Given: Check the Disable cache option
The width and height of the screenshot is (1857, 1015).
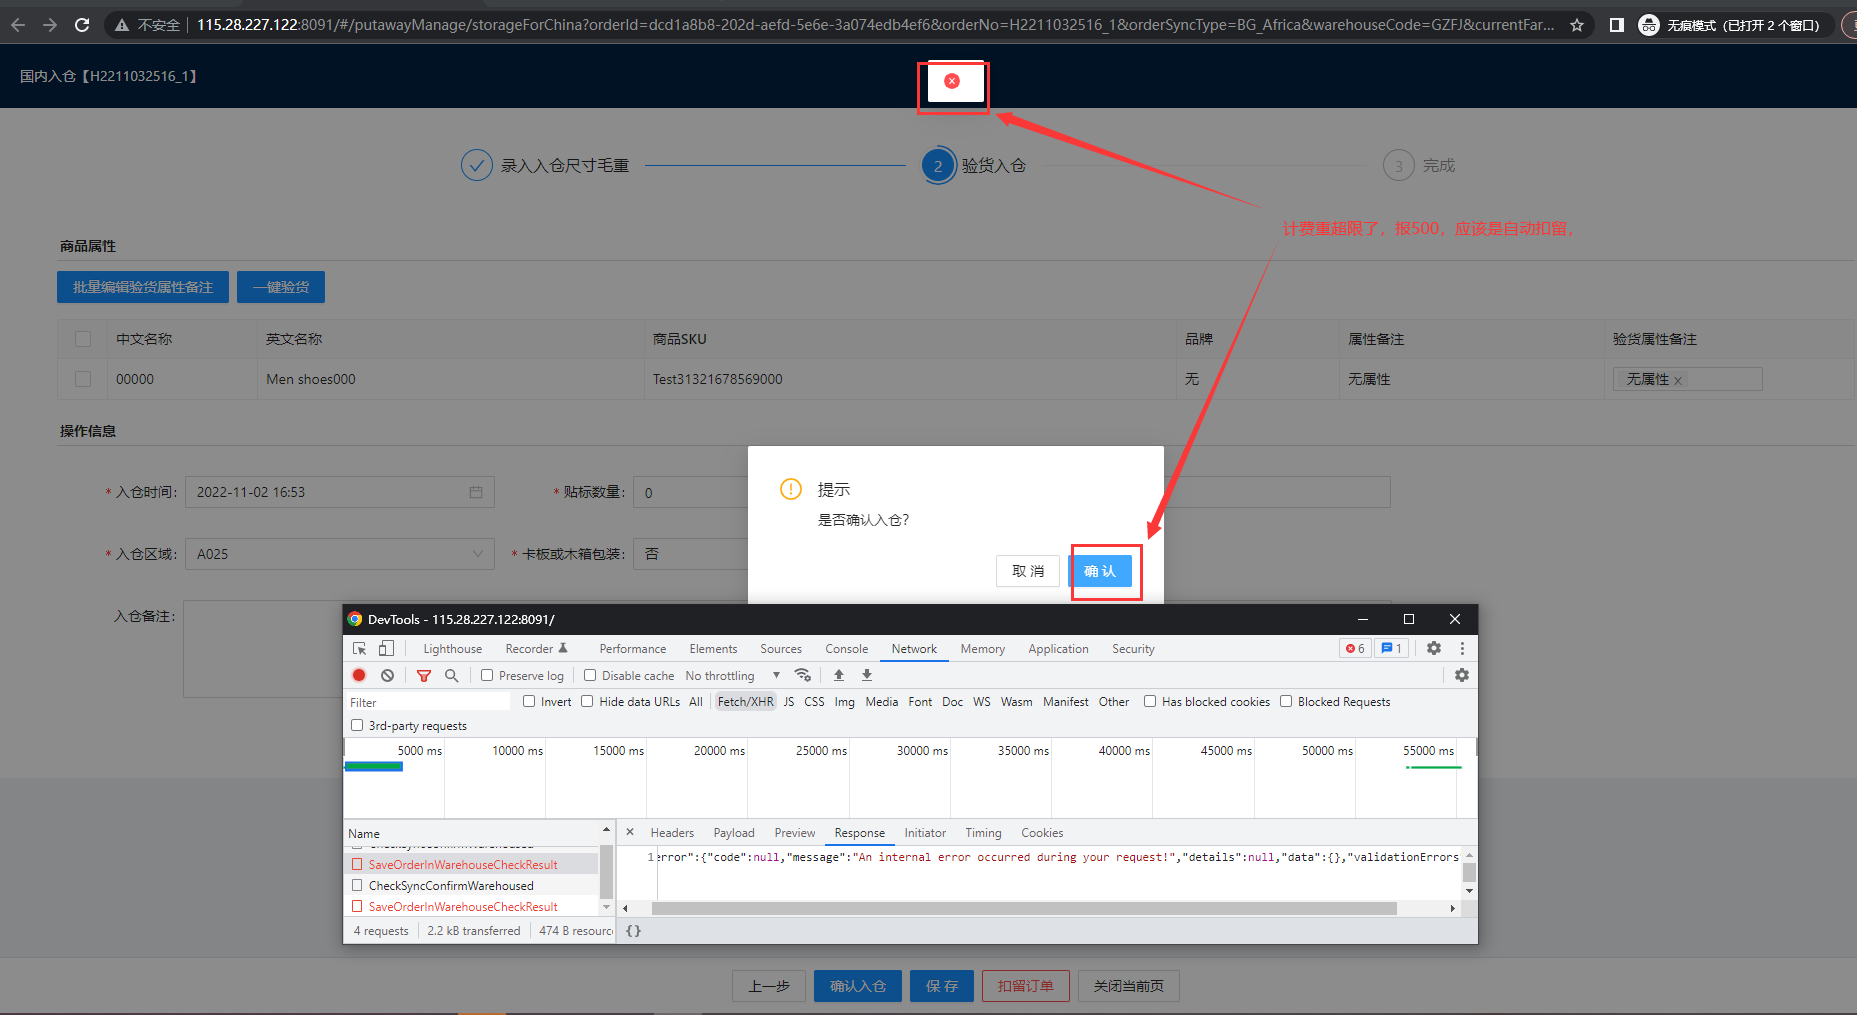Looking at the screenshot, I should (590, 675).
